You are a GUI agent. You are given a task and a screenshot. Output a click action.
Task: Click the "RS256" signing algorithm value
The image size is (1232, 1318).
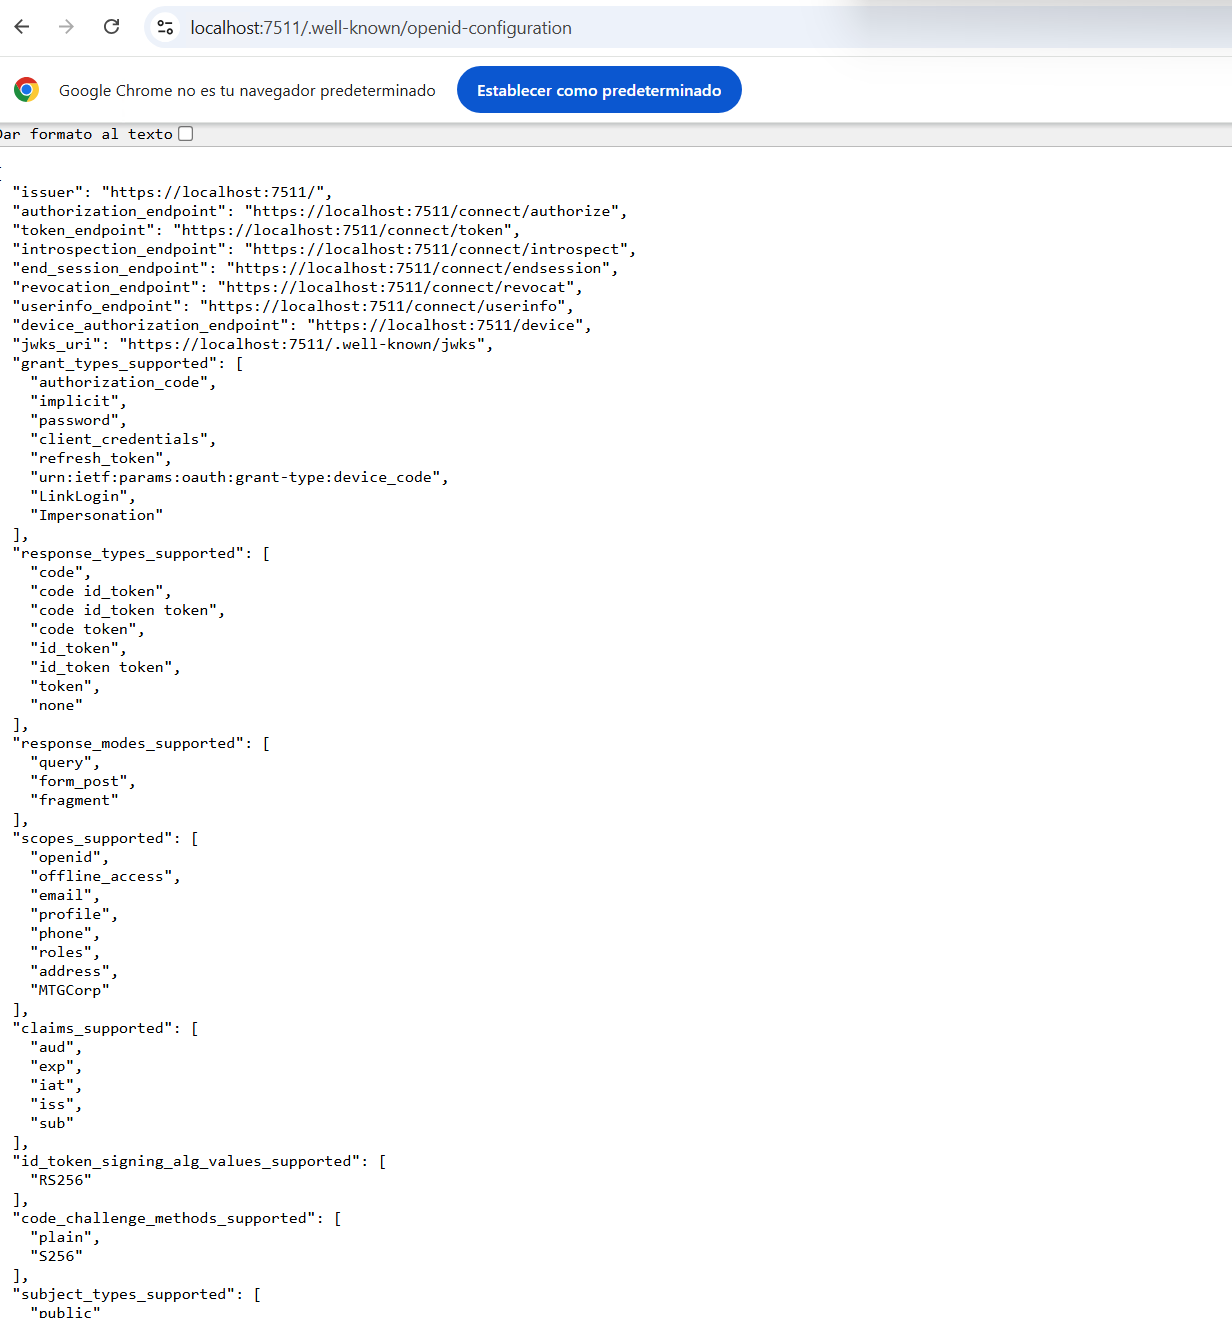(x=60, y=1180)
